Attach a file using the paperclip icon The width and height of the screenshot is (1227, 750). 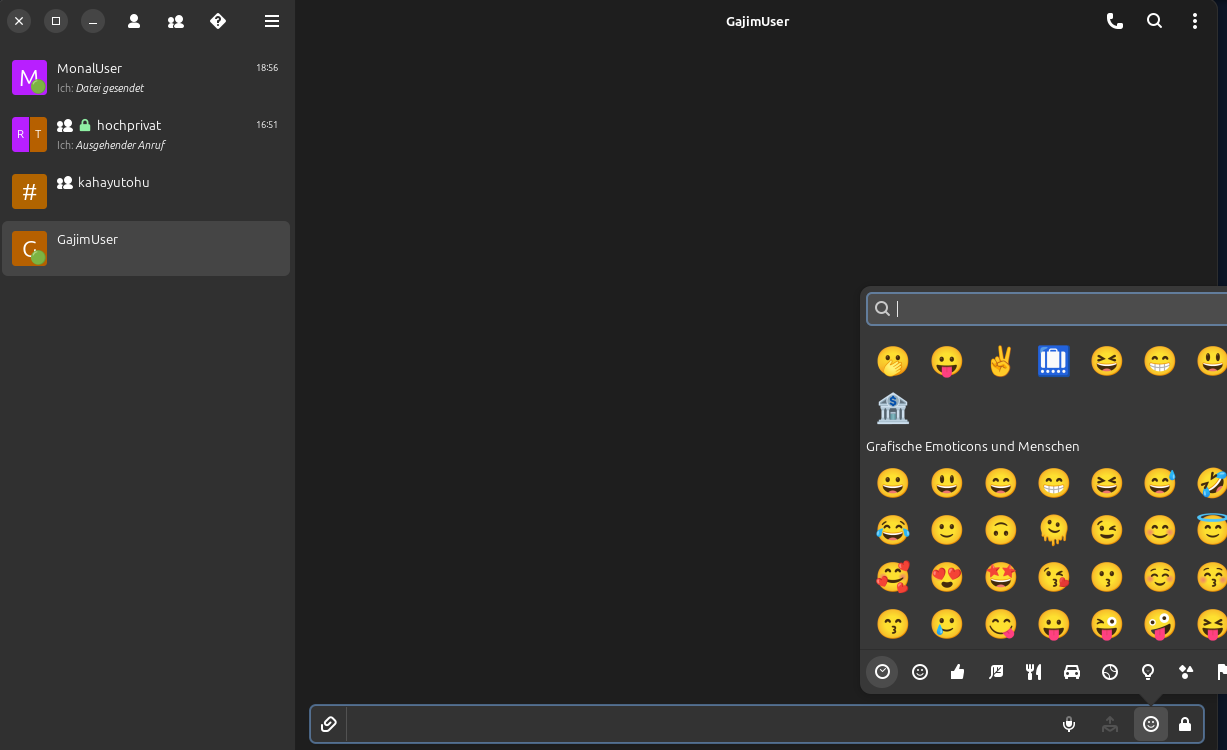point(329,724)
